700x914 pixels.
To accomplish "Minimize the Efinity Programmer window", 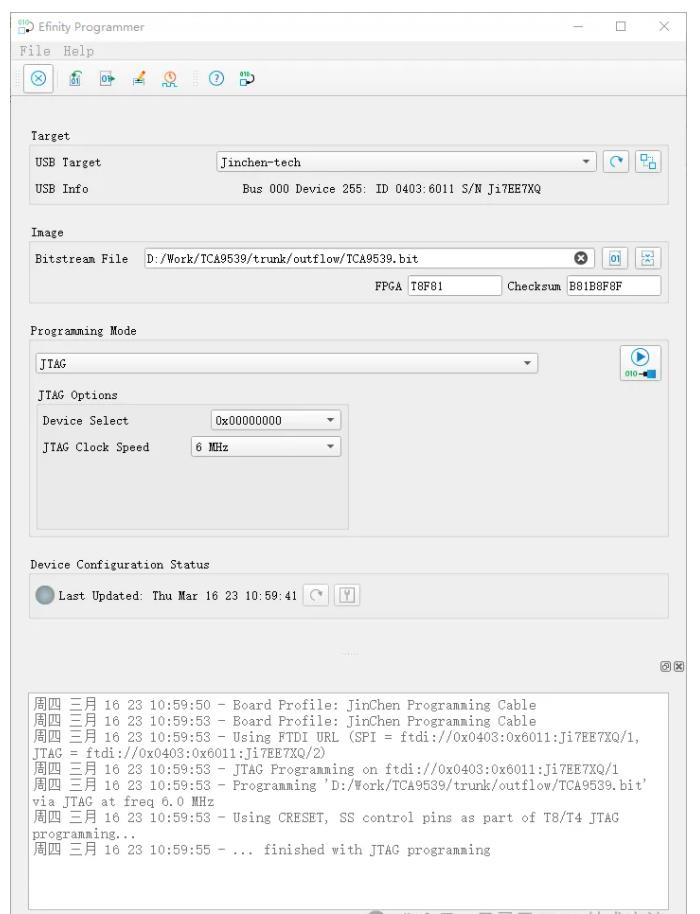I will click(x=578, y=26).
